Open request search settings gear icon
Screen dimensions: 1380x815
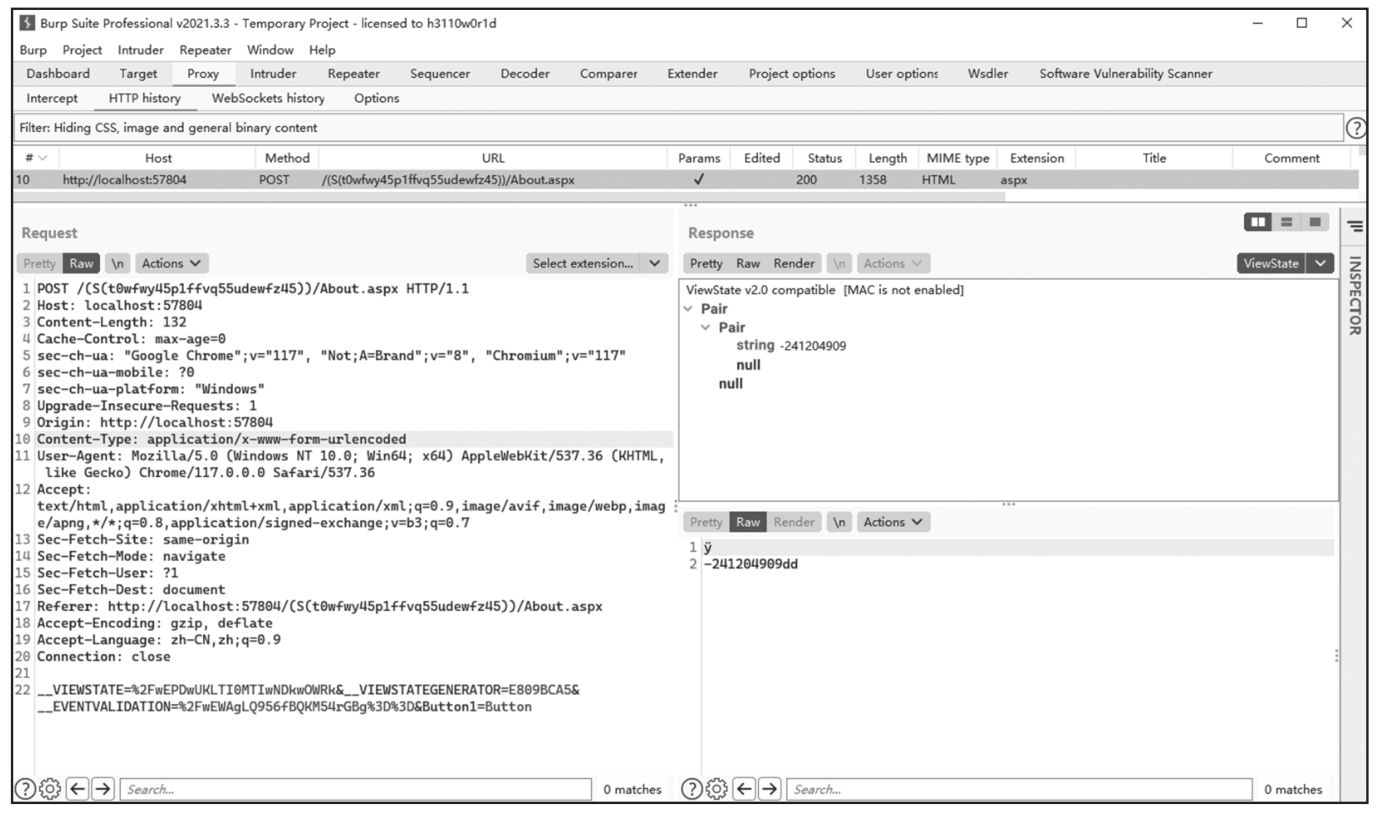[x=52, y=789]
